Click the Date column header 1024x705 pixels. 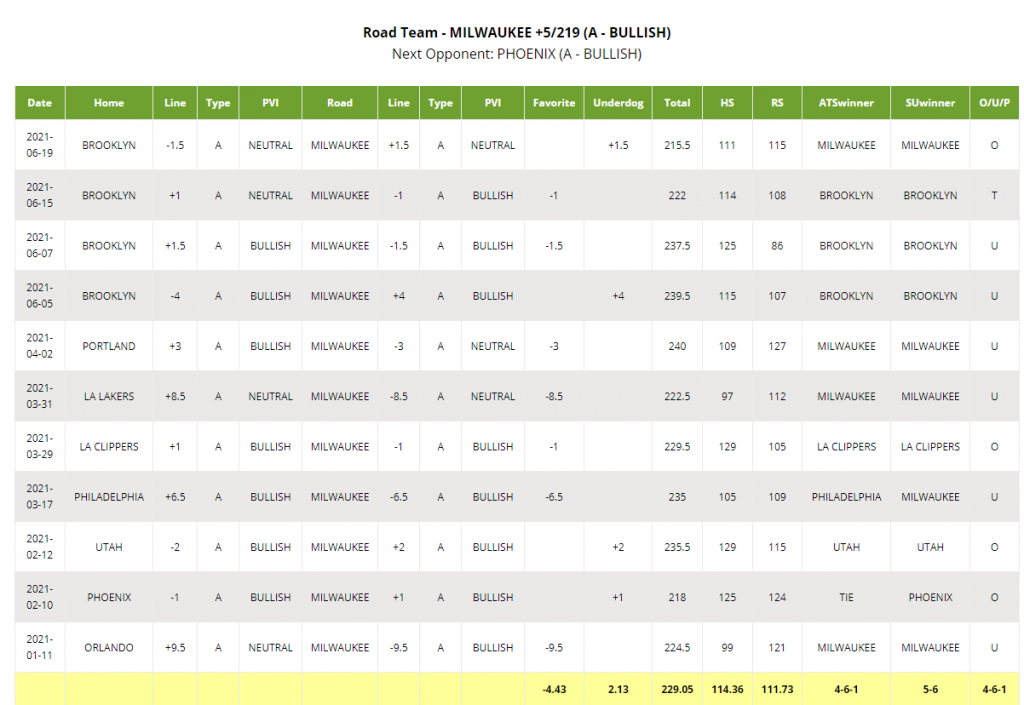coord(40,102)
